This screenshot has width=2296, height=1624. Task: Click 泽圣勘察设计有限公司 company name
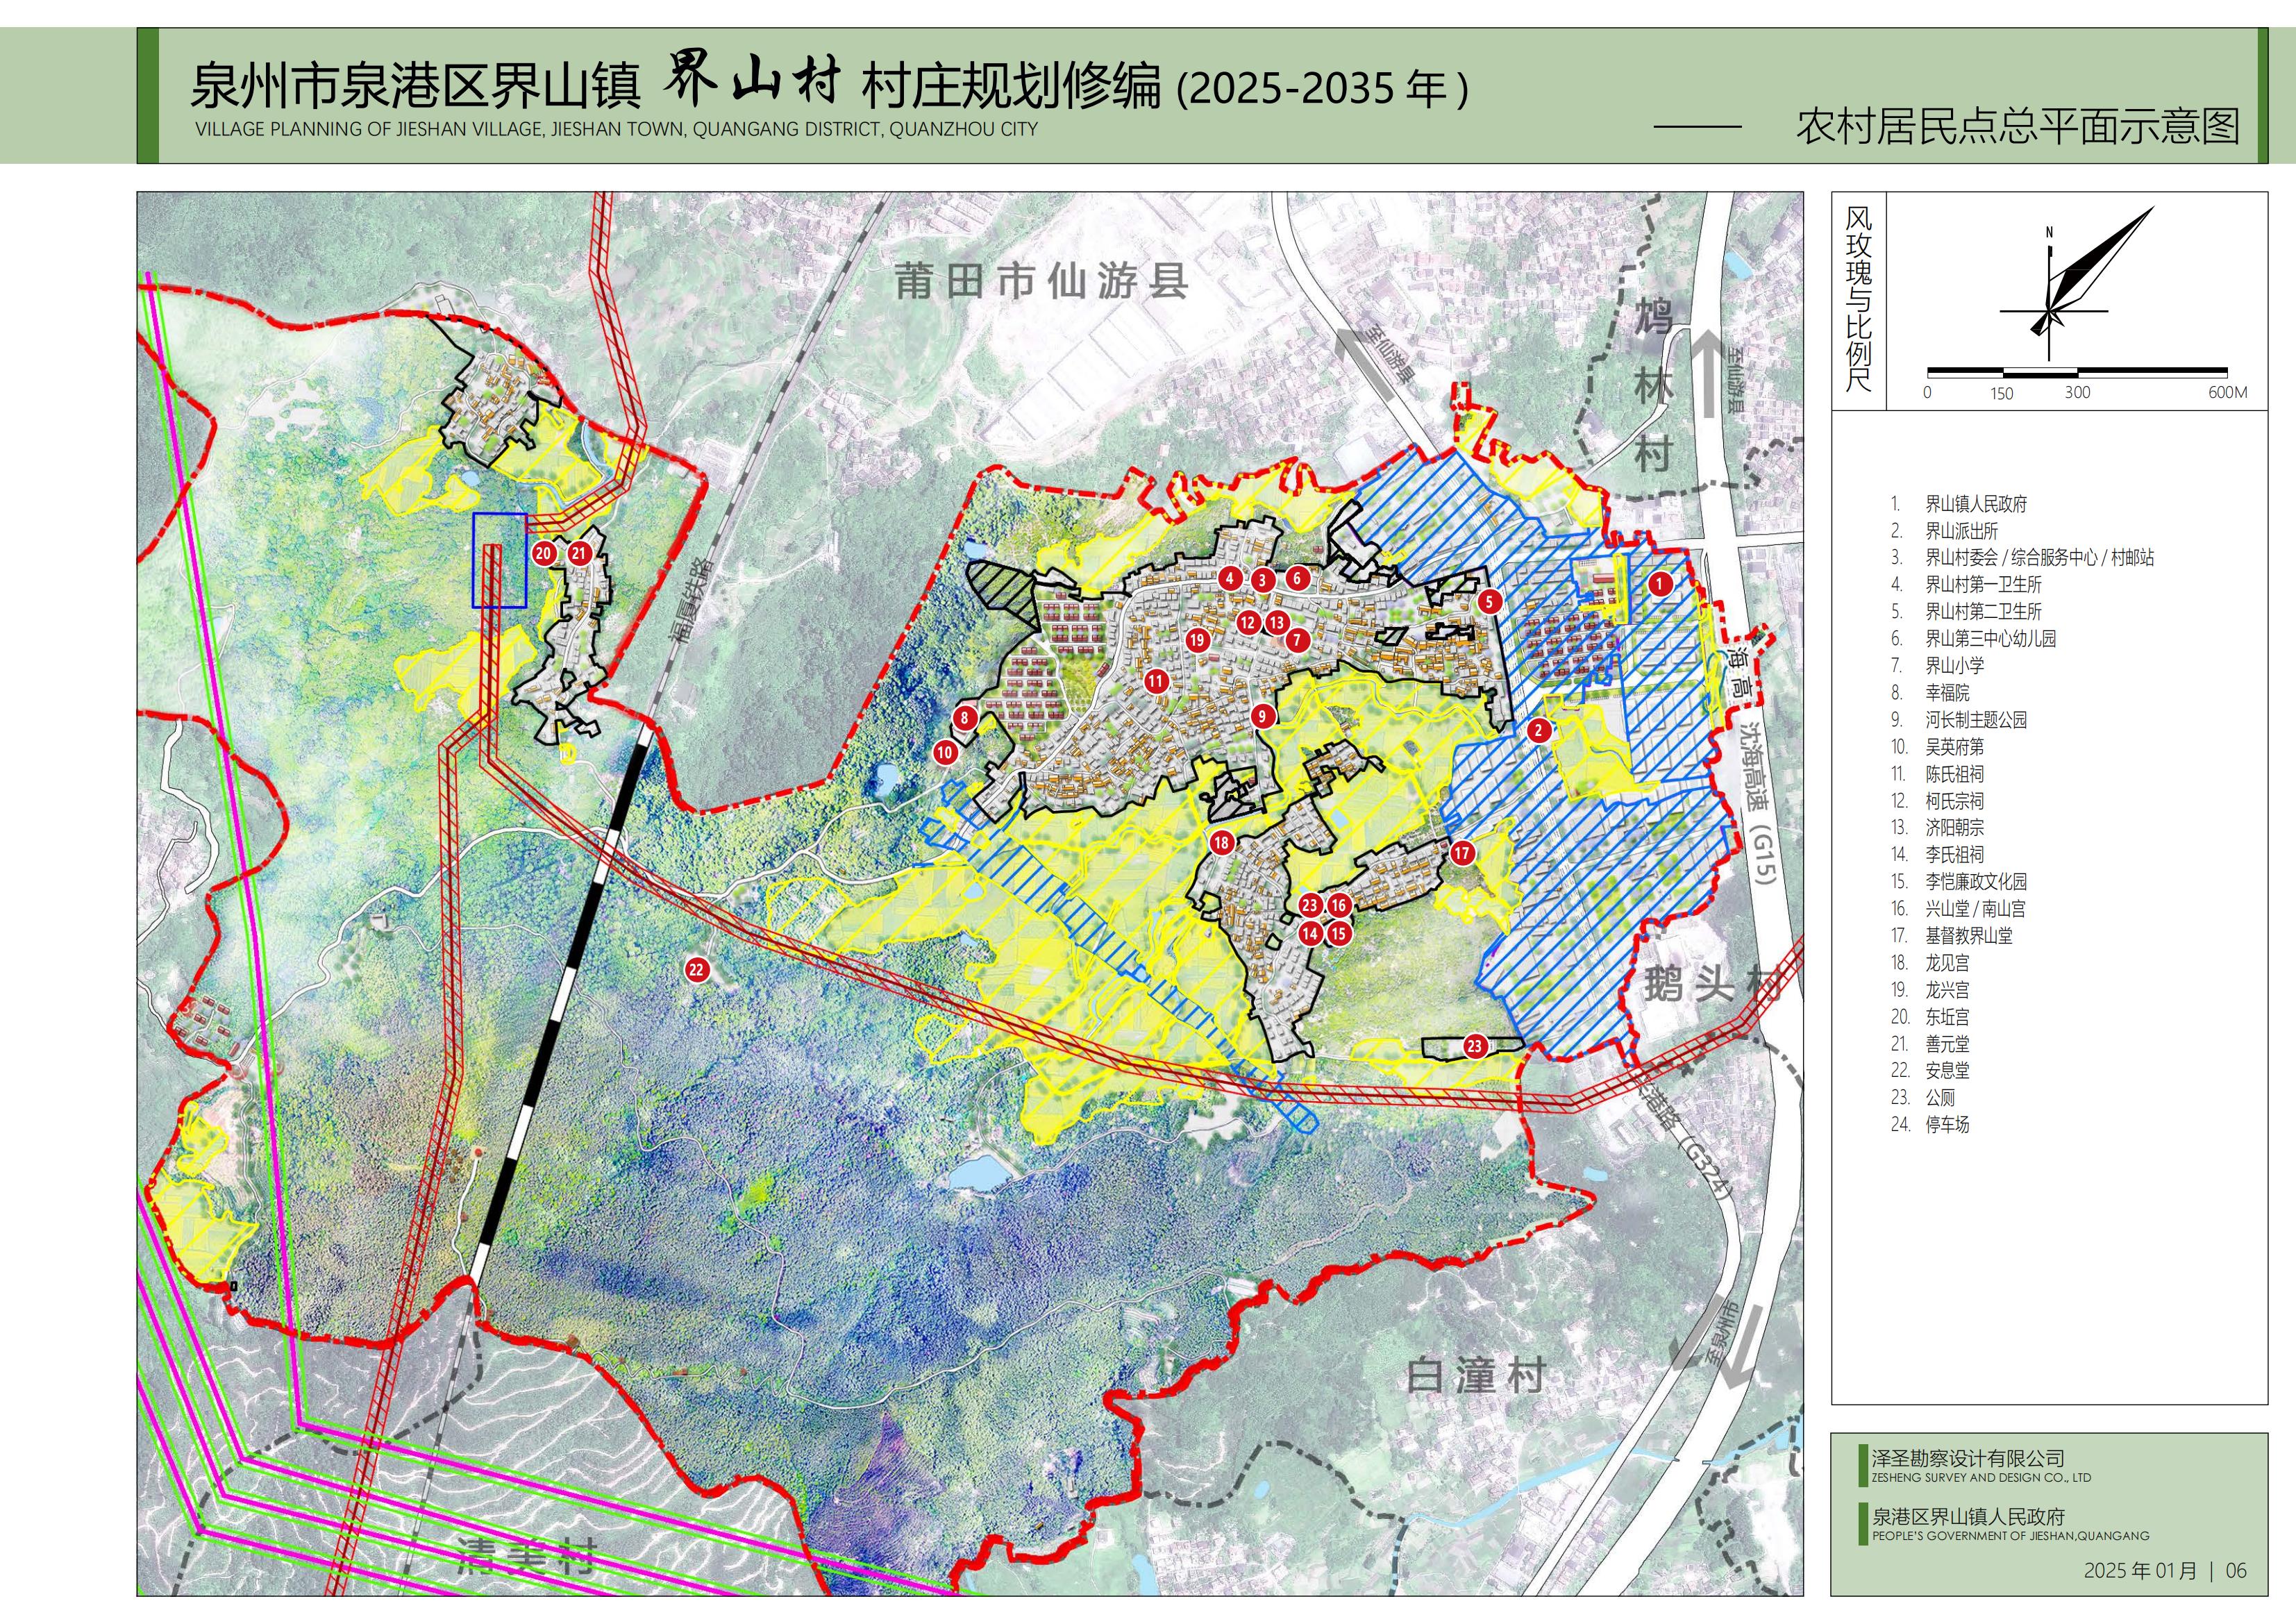point(1968,1459)
